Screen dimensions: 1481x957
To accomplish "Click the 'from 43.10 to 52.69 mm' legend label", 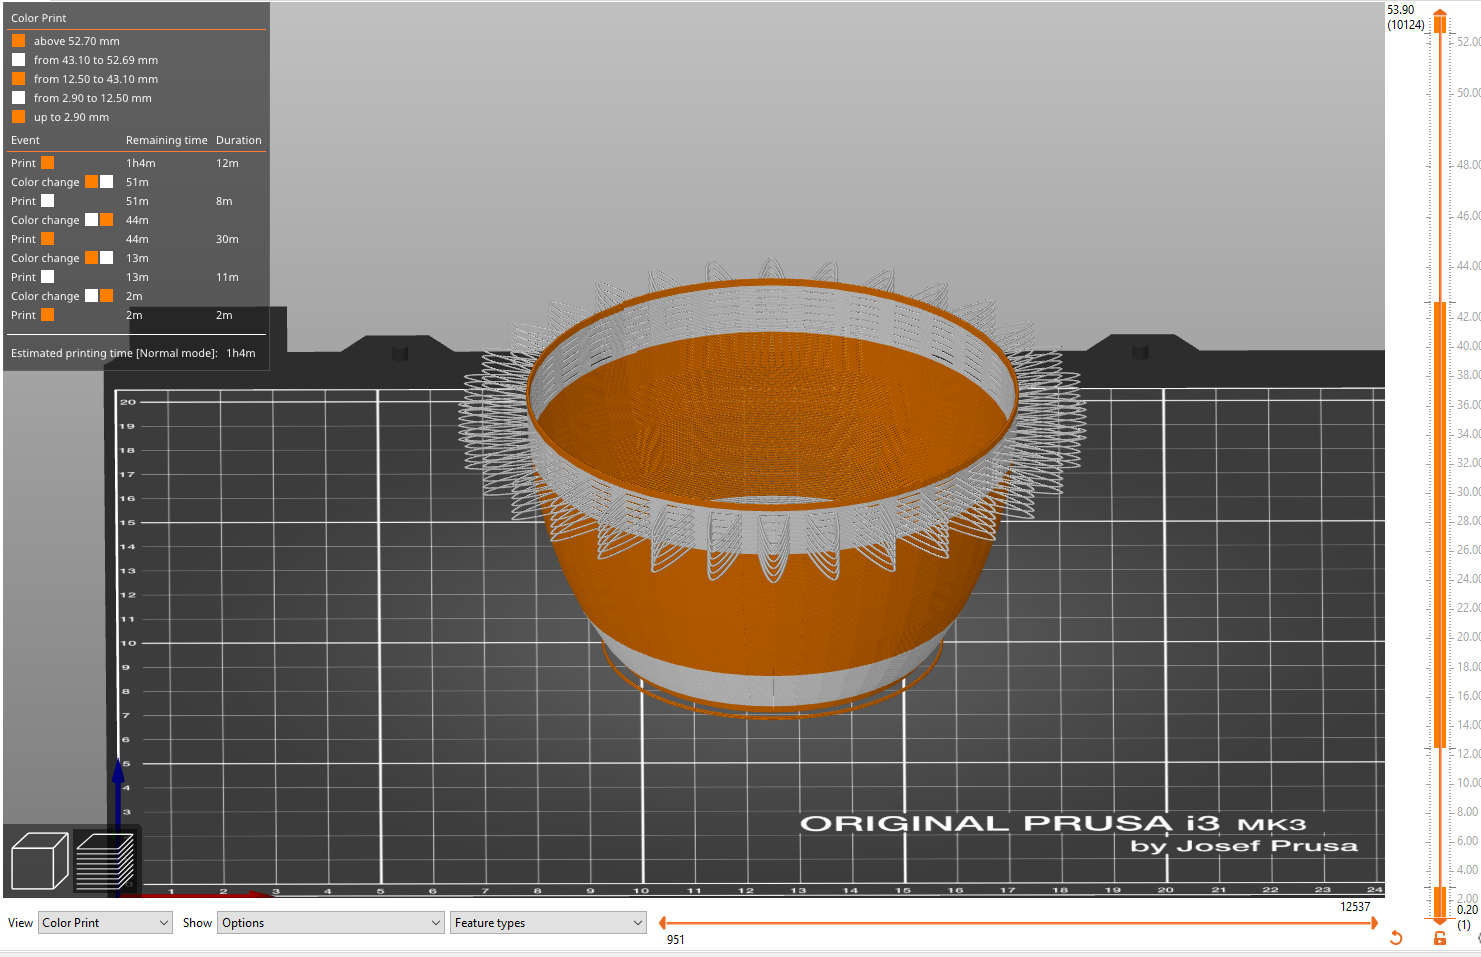I will coord(96,60).
